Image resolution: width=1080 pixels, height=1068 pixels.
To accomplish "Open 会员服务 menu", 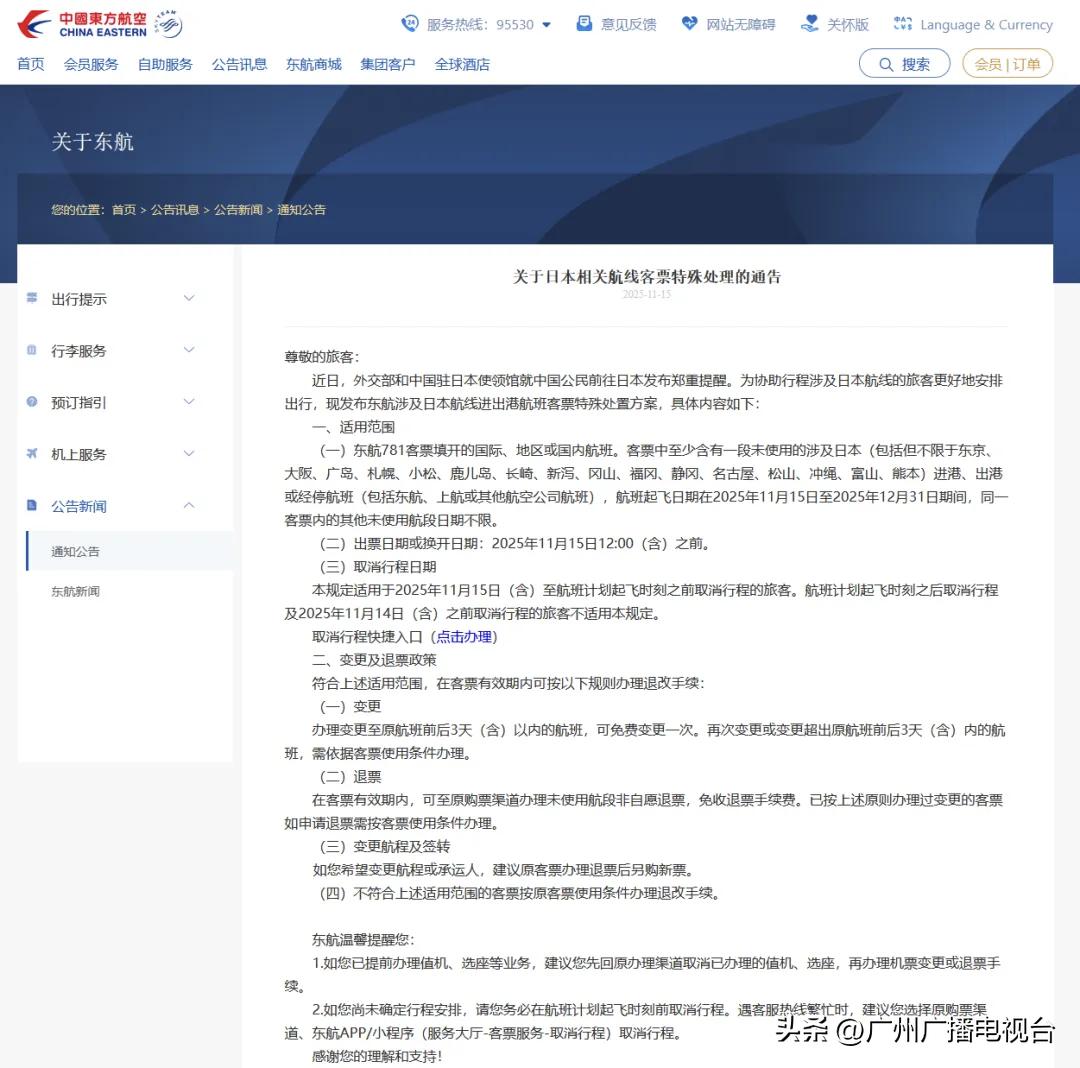I will click(x=91, y=64).
